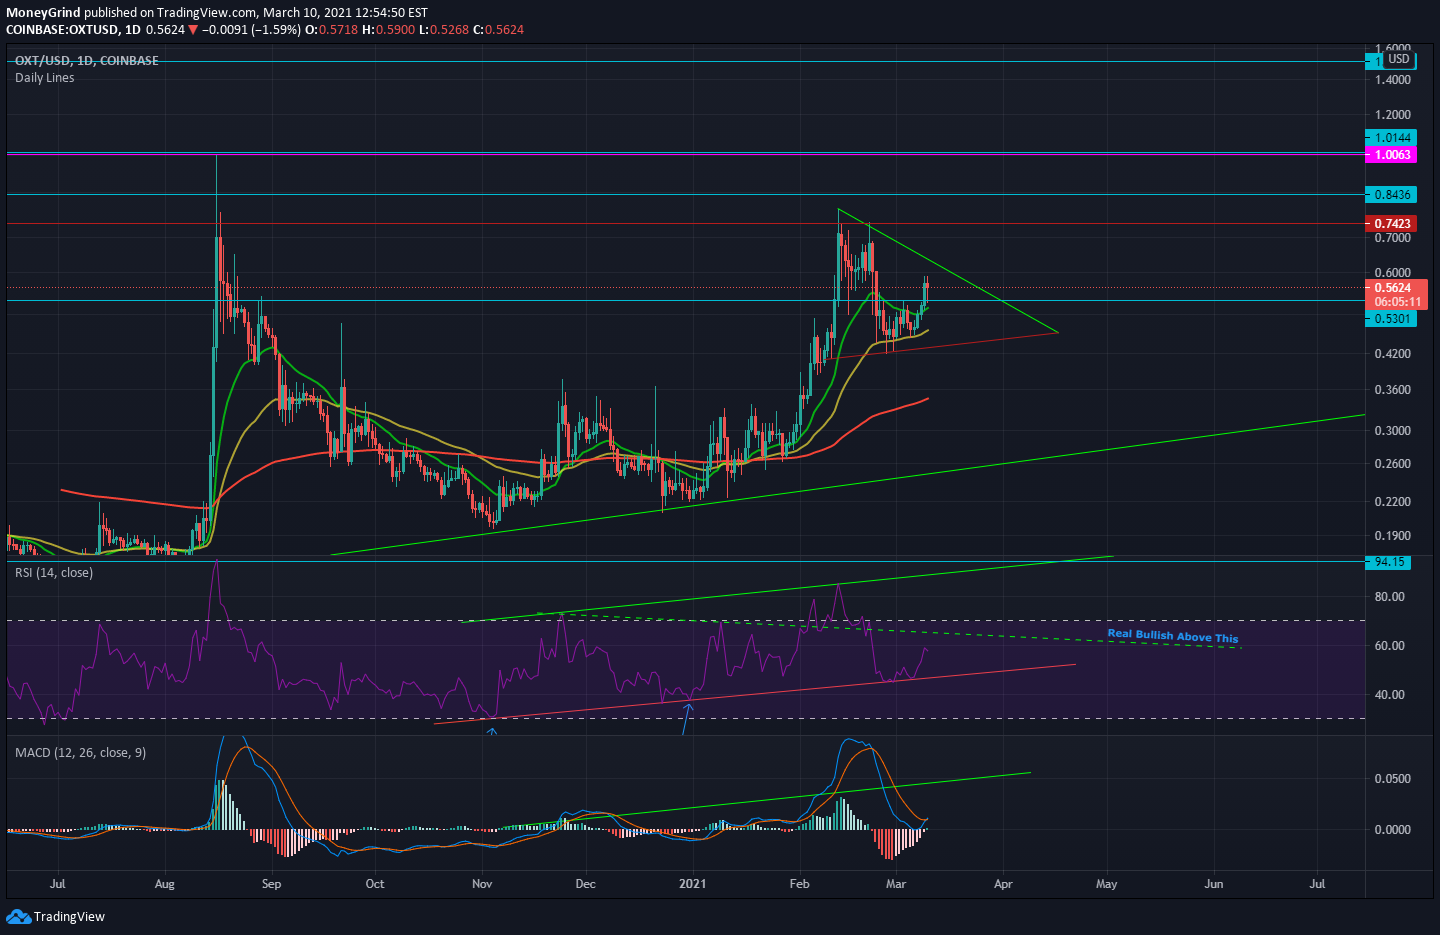
Task: Click the O:0.5718 open value in header
Action: pos(332,29)
